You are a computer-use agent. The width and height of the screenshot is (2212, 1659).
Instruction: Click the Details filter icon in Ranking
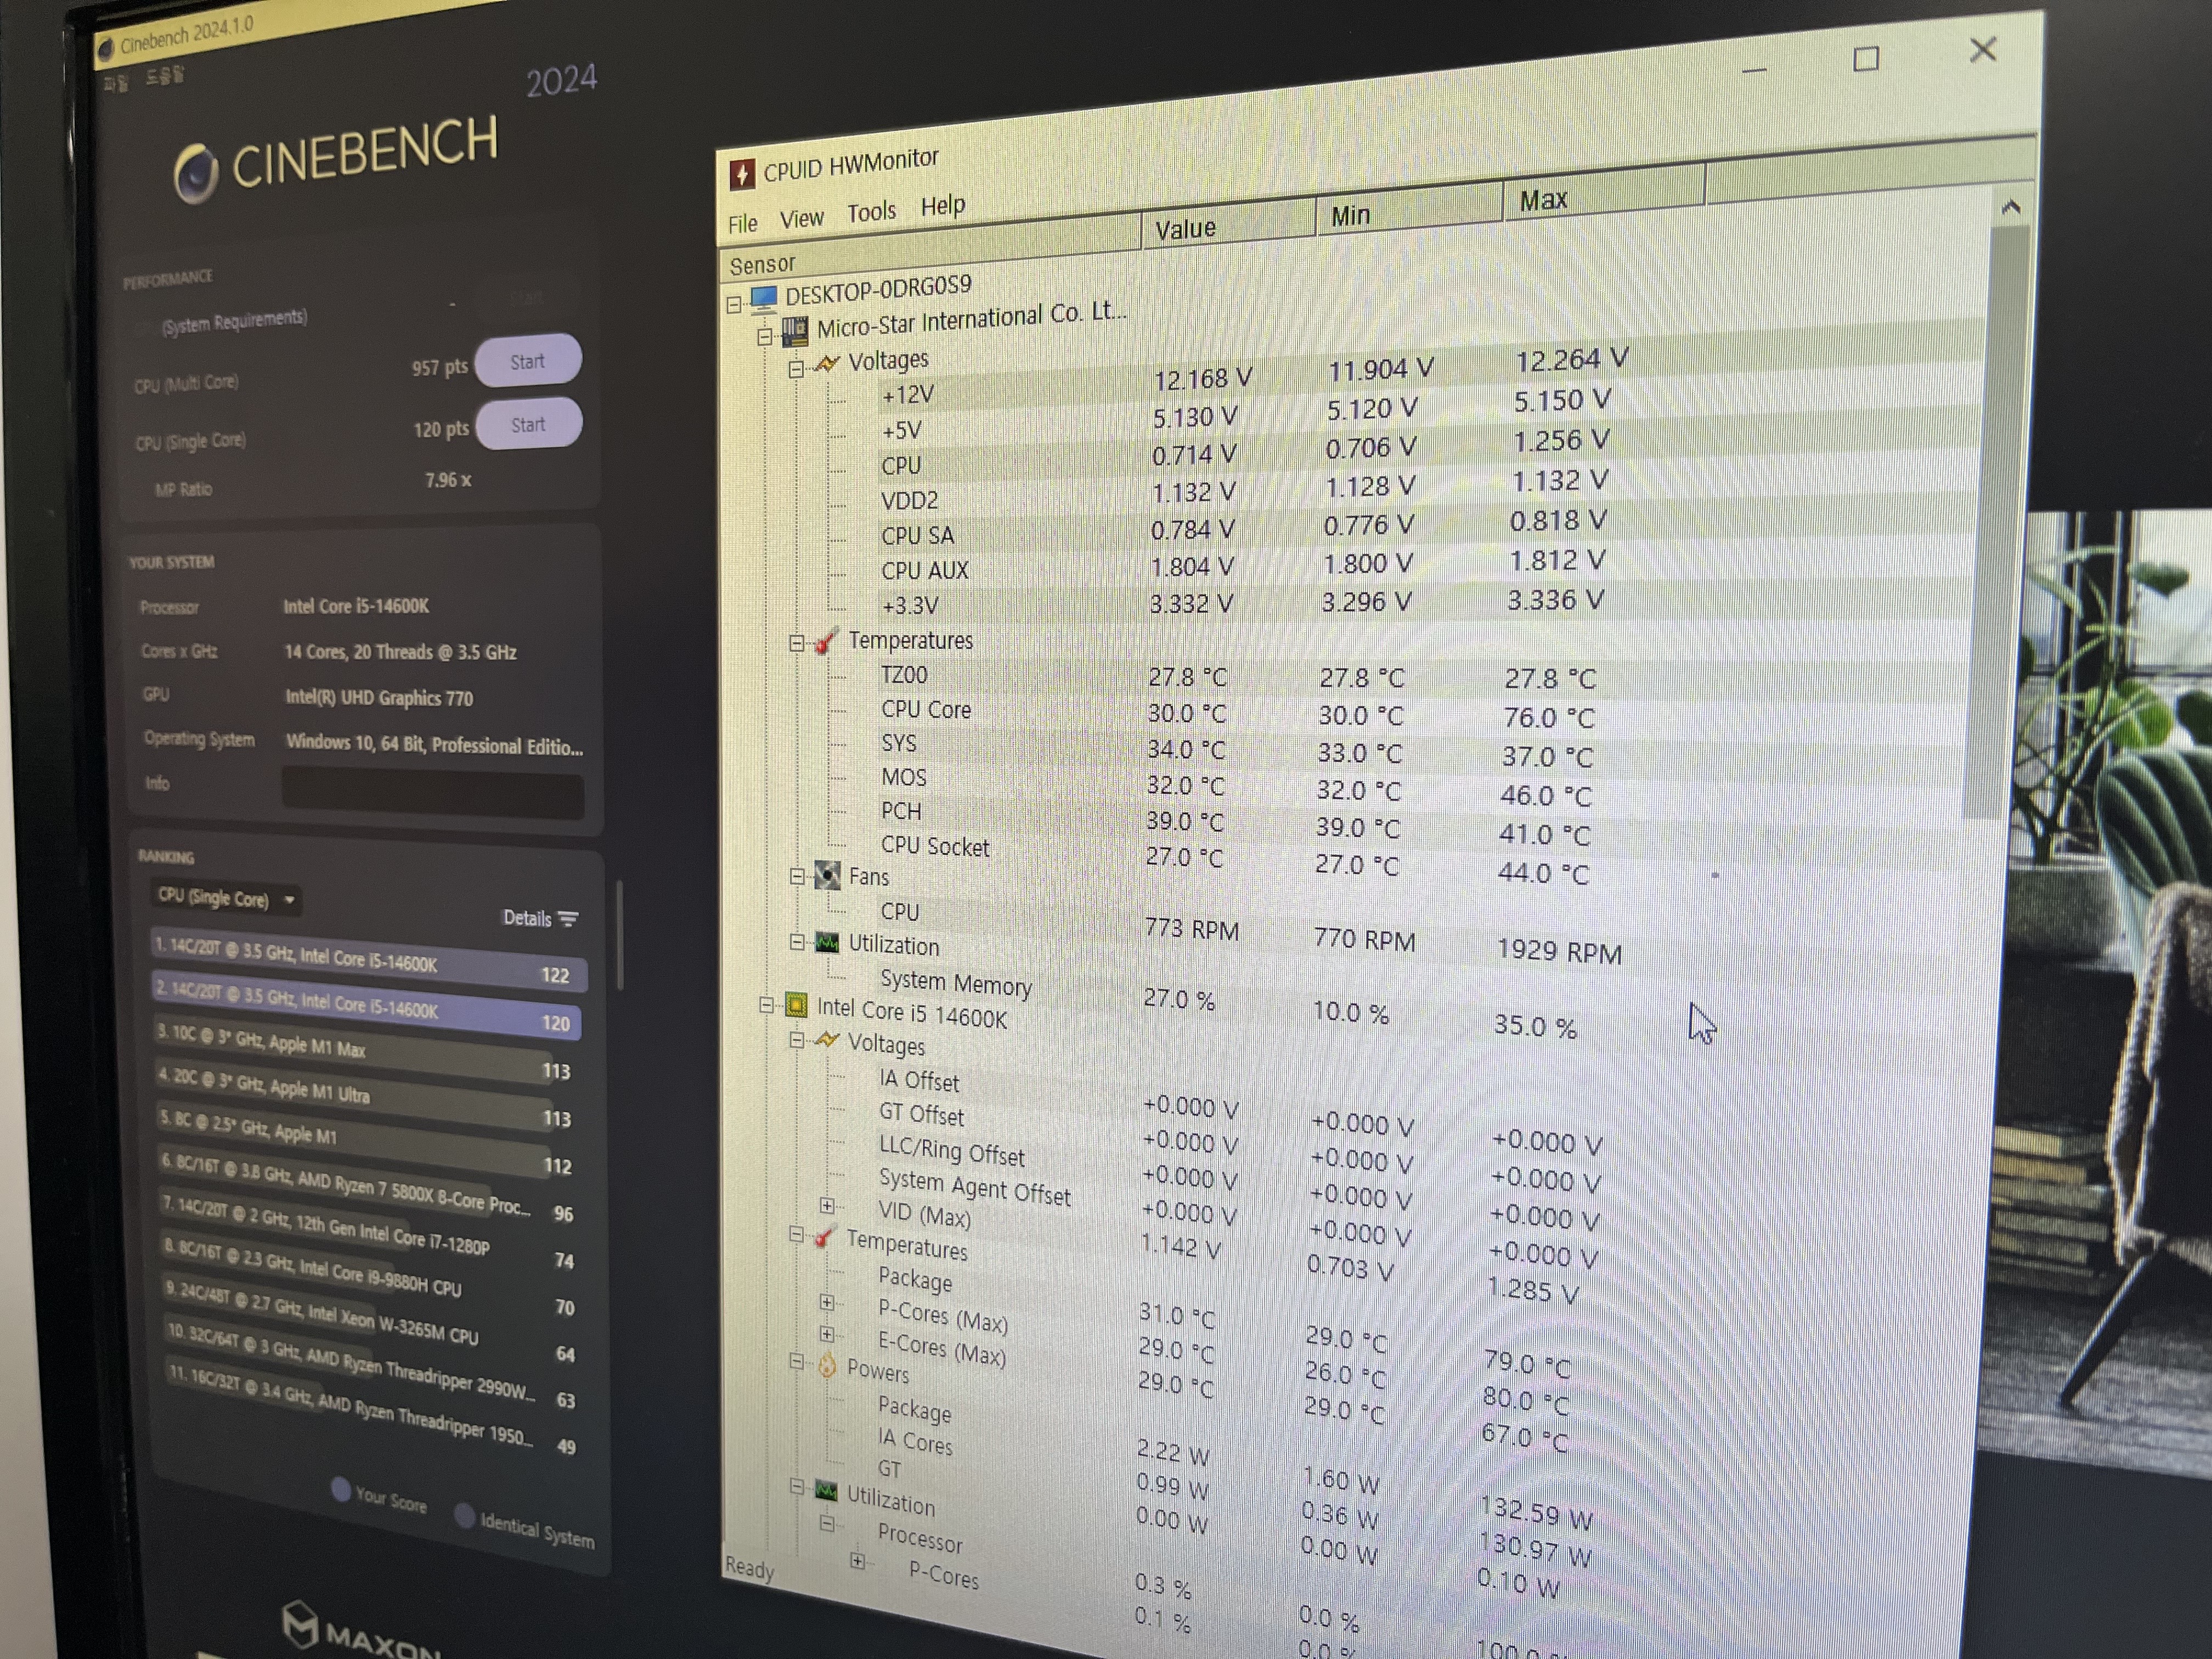click(x=568, y=919)
